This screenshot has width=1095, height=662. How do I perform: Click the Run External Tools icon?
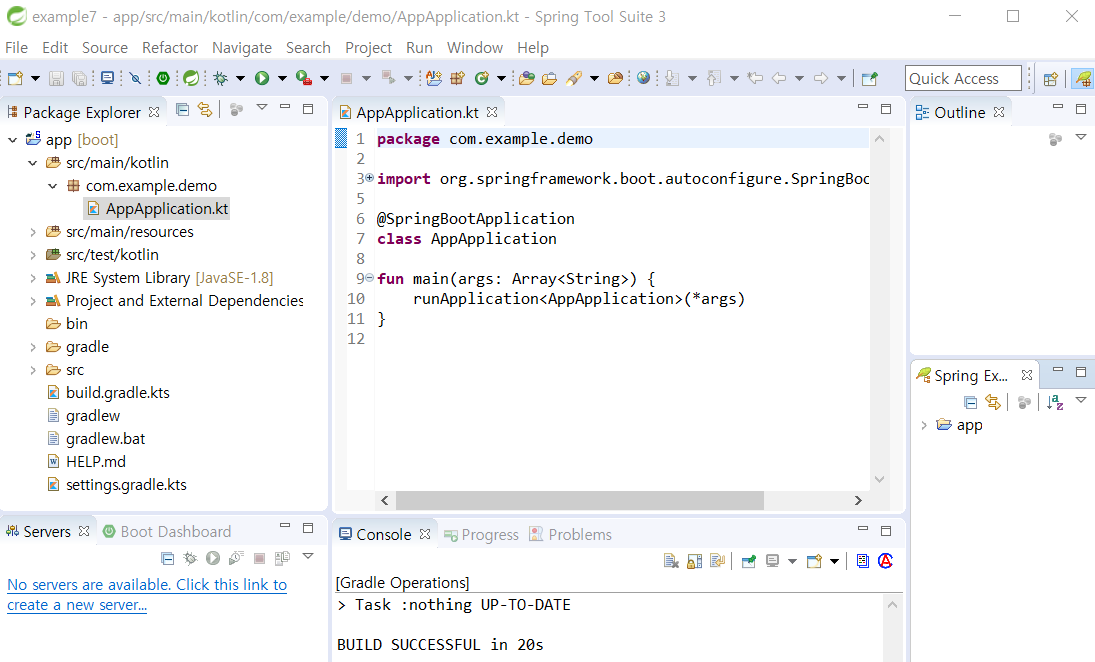coord(303,78)
